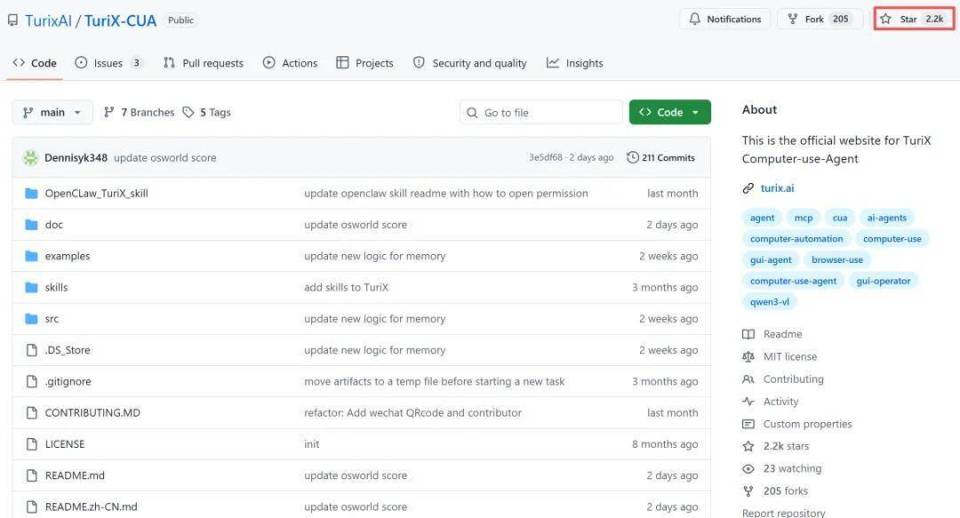Open the openclaw skill readme commit message
960x518 pixels.
(446, 193)
